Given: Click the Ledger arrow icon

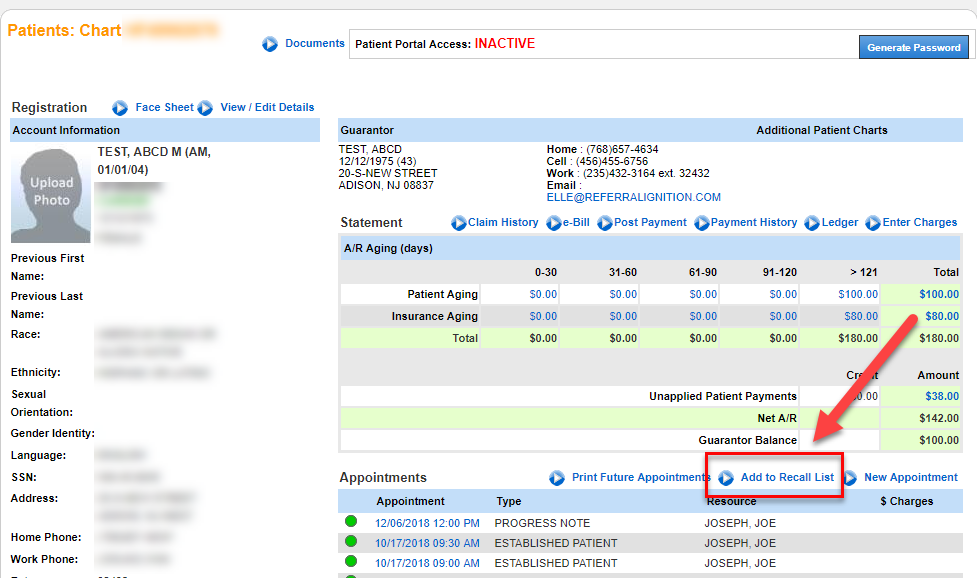Looking at the screenshot, I should click(x=812, y=223).
